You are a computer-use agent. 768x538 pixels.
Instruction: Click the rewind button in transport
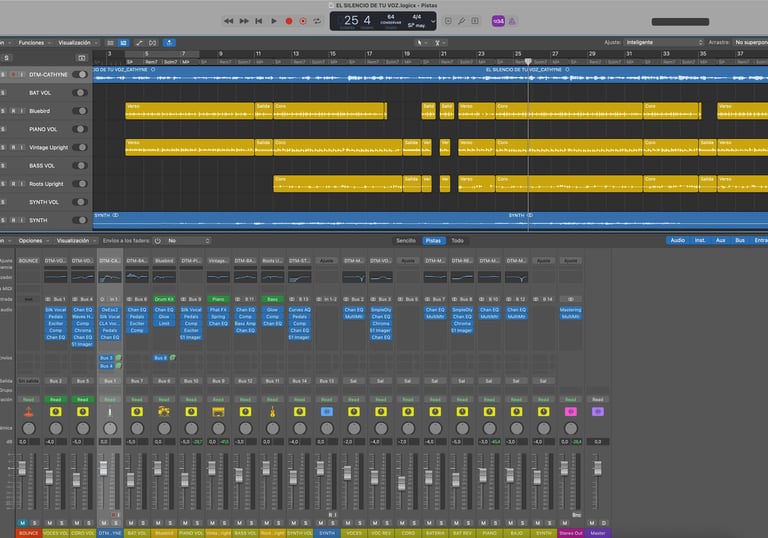pos(228,20)
